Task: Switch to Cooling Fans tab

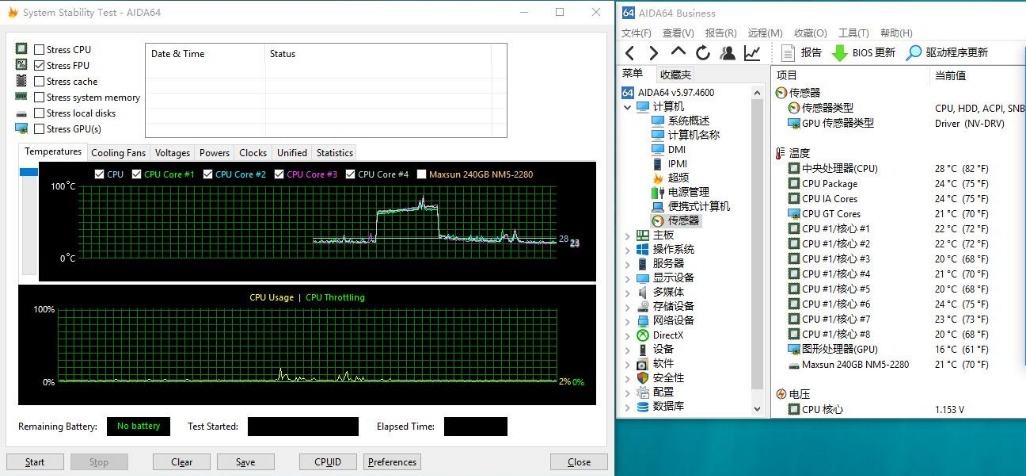Action: pos(118,153)
